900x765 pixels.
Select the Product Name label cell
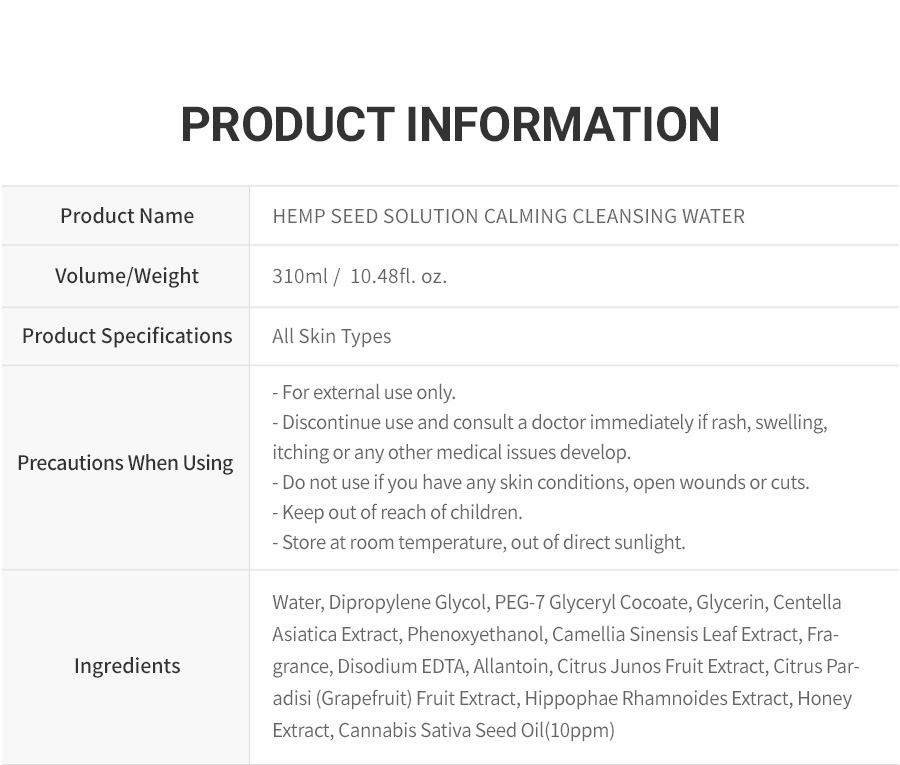[x=126, y=216]
